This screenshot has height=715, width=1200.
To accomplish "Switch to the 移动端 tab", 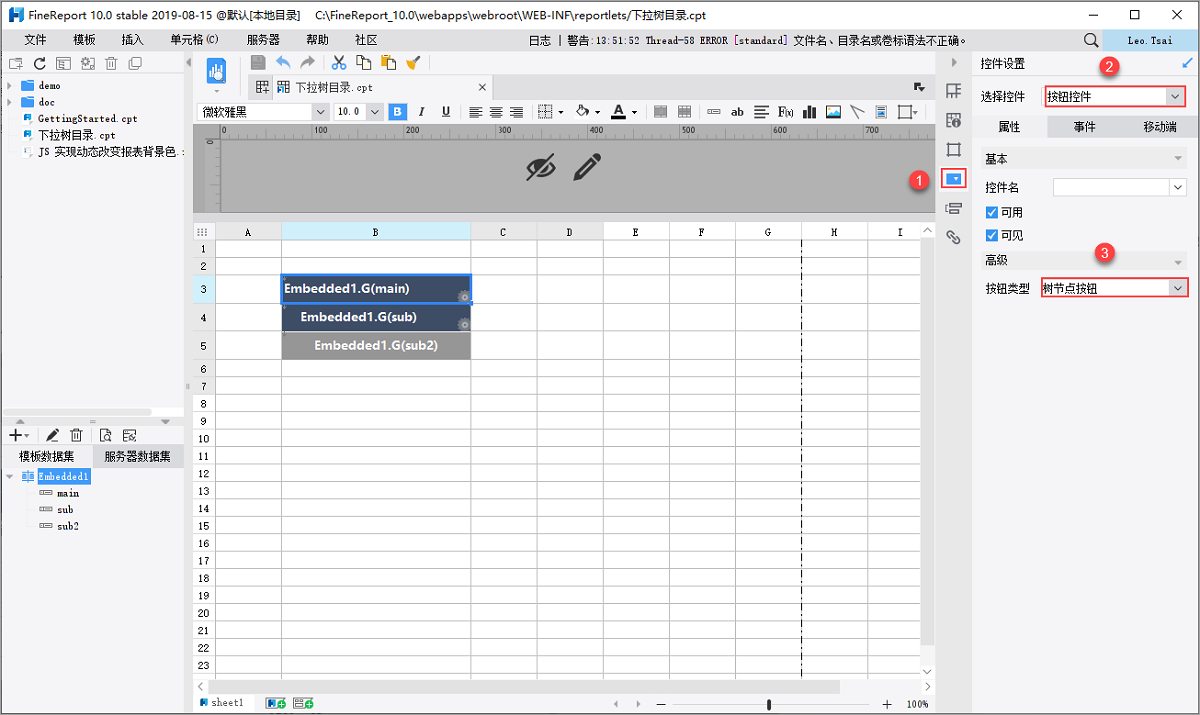I will tap(1159, 127).
